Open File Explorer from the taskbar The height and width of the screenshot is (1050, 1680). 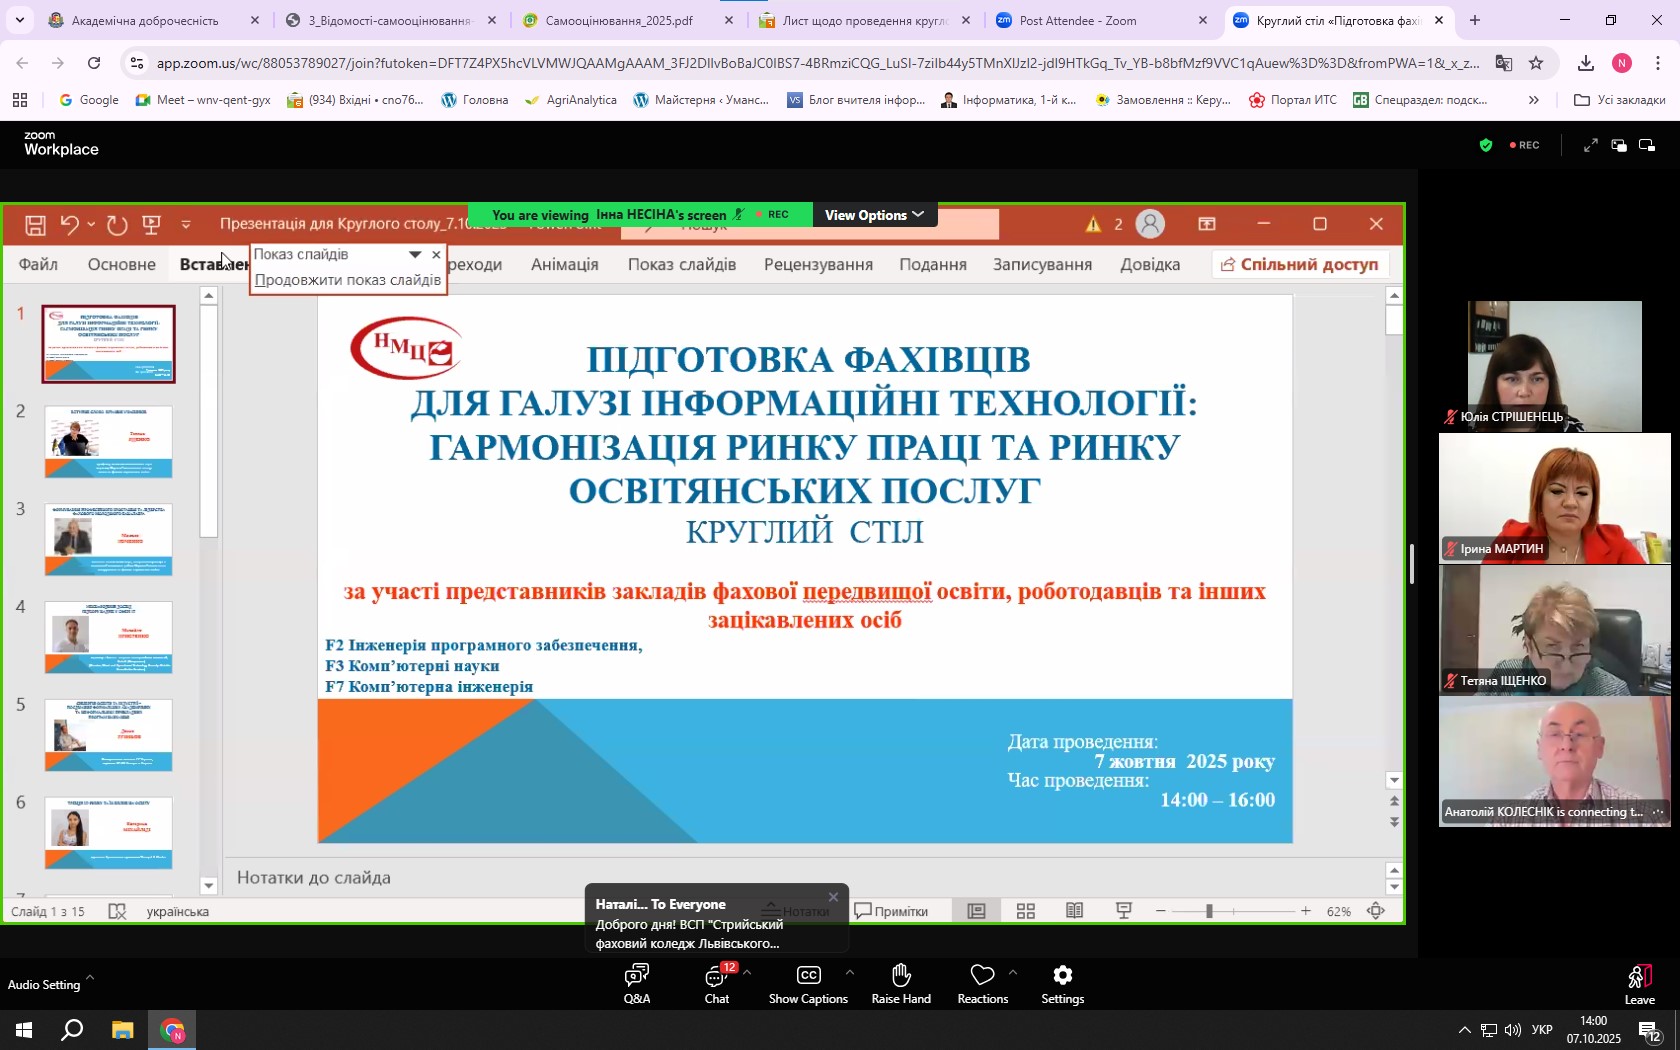point(122,1030)
